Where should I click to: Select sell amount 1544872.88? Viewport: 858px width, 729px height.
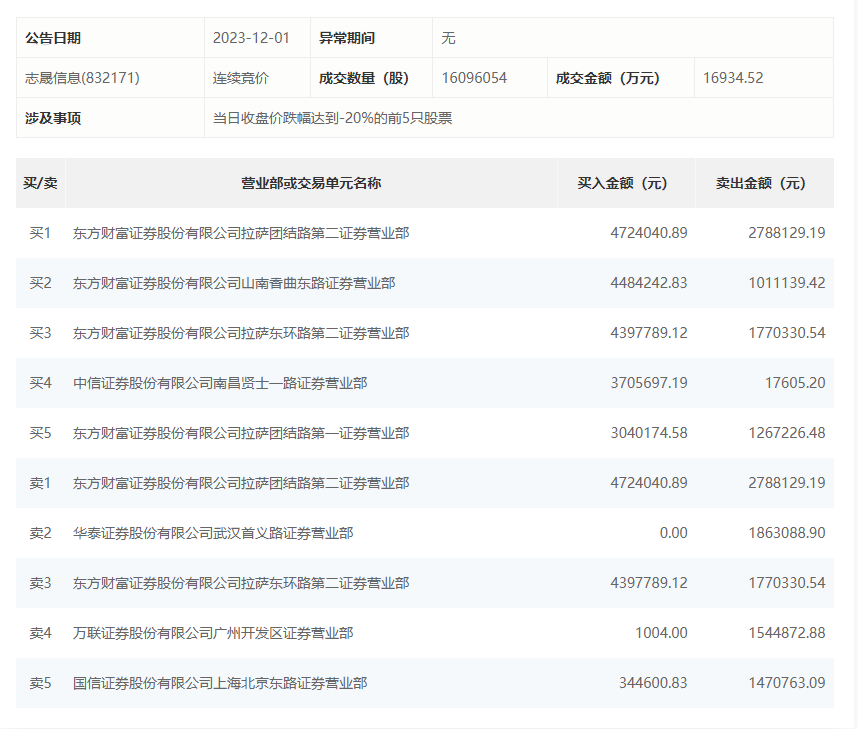787,633
